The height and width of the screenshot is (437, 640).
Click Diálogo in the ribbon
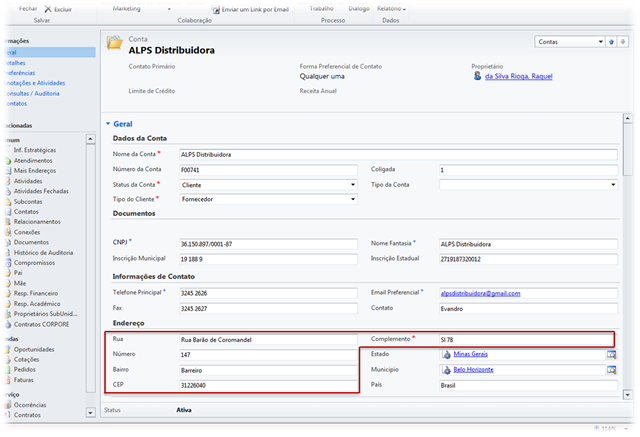tap(359, 9)
